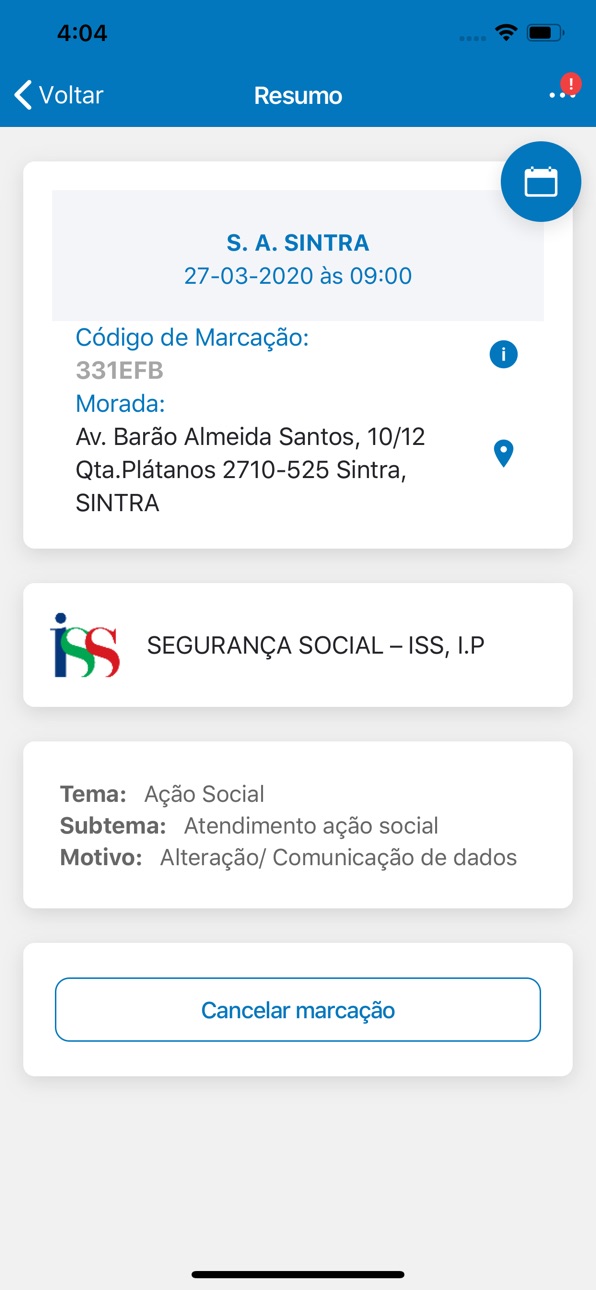Click the ISS Segurança Social logo
The height and width of the screenshot is (1290, 596).
[x=85, y=646]
